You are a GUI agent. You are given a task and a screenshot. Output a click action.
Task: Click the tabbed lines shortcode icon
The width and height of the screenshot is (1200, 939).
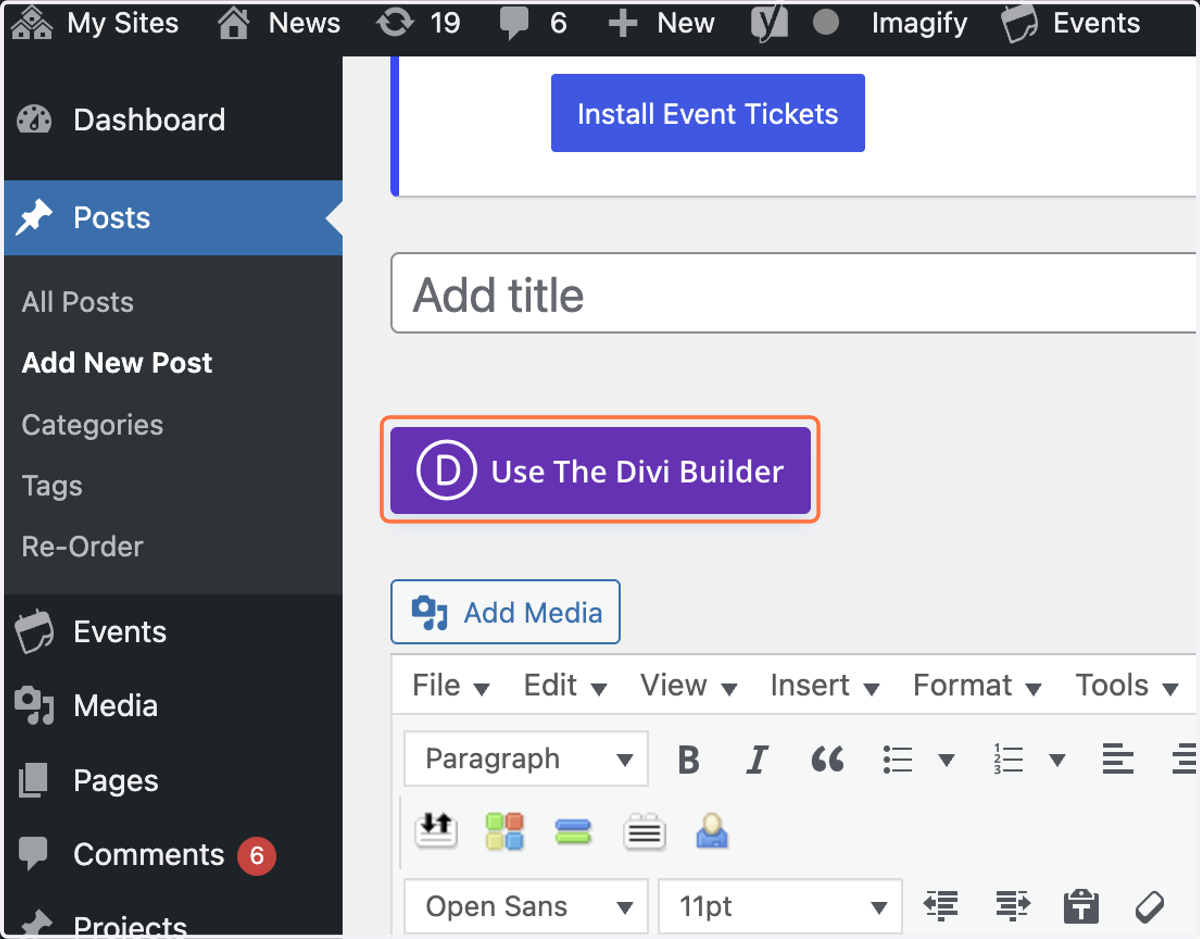click(644, 831)
